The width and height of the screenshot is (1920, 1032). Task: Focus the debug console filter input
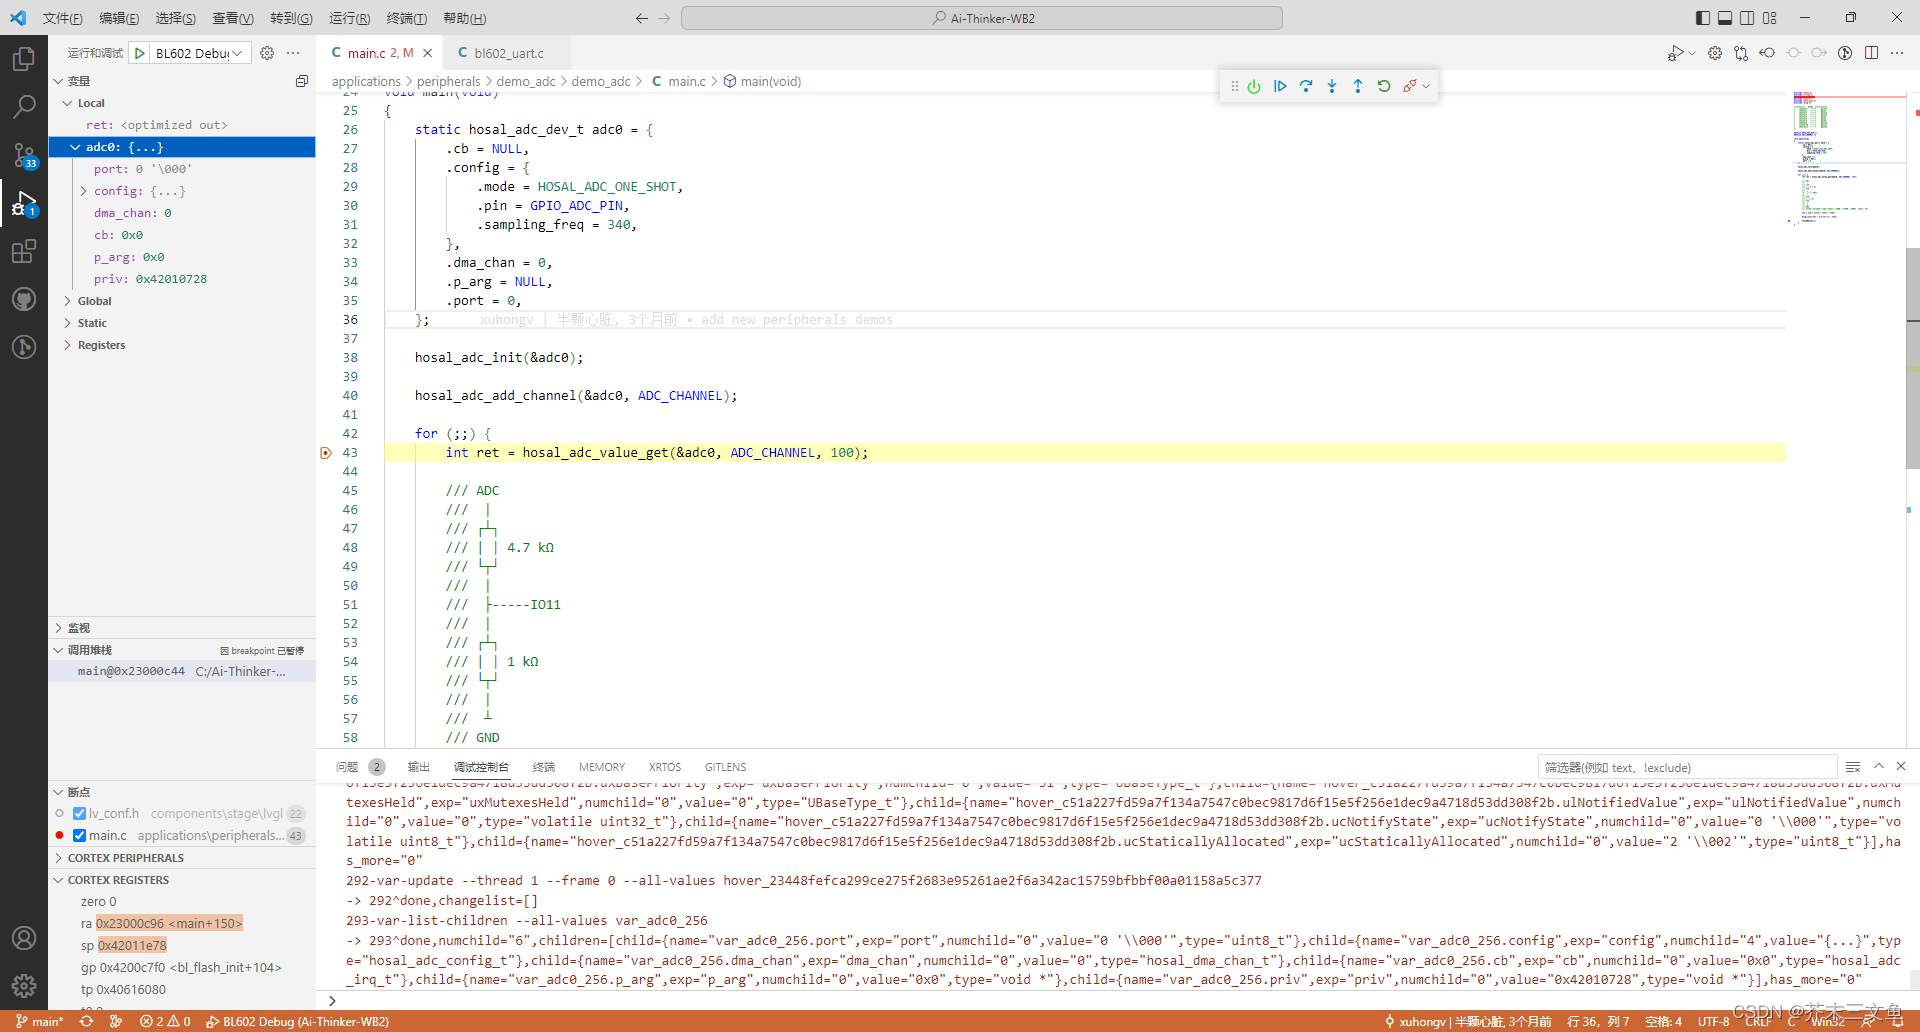1688,767
